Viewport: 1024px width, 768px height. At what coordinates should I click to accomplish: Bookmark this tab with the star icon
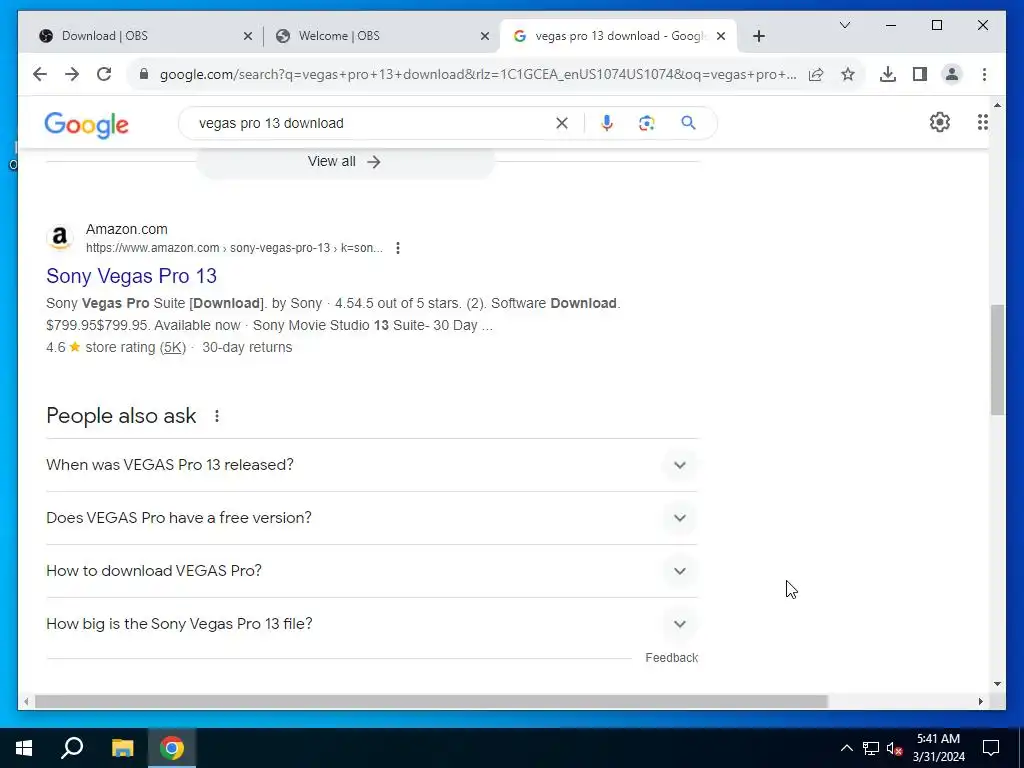coord(848,74)
